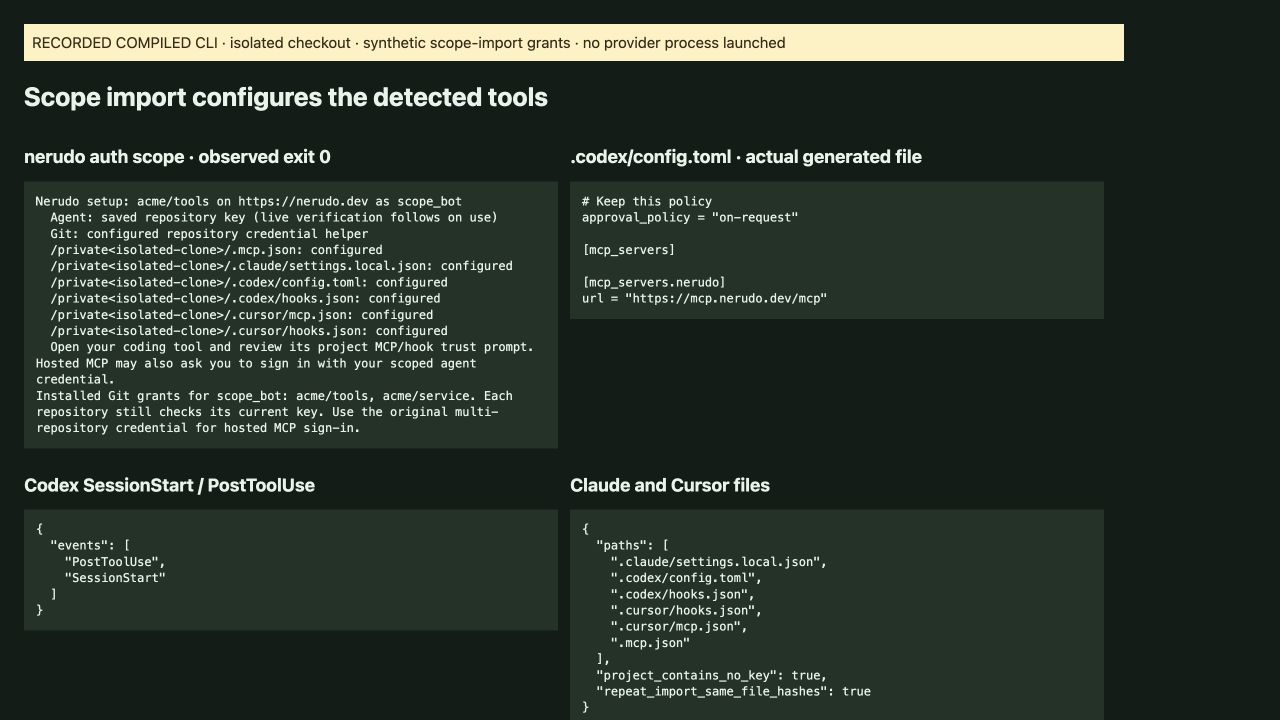Click the "events": [ key in the JSON
This screenshot has height=720, width=1280.
pos(91,545)
